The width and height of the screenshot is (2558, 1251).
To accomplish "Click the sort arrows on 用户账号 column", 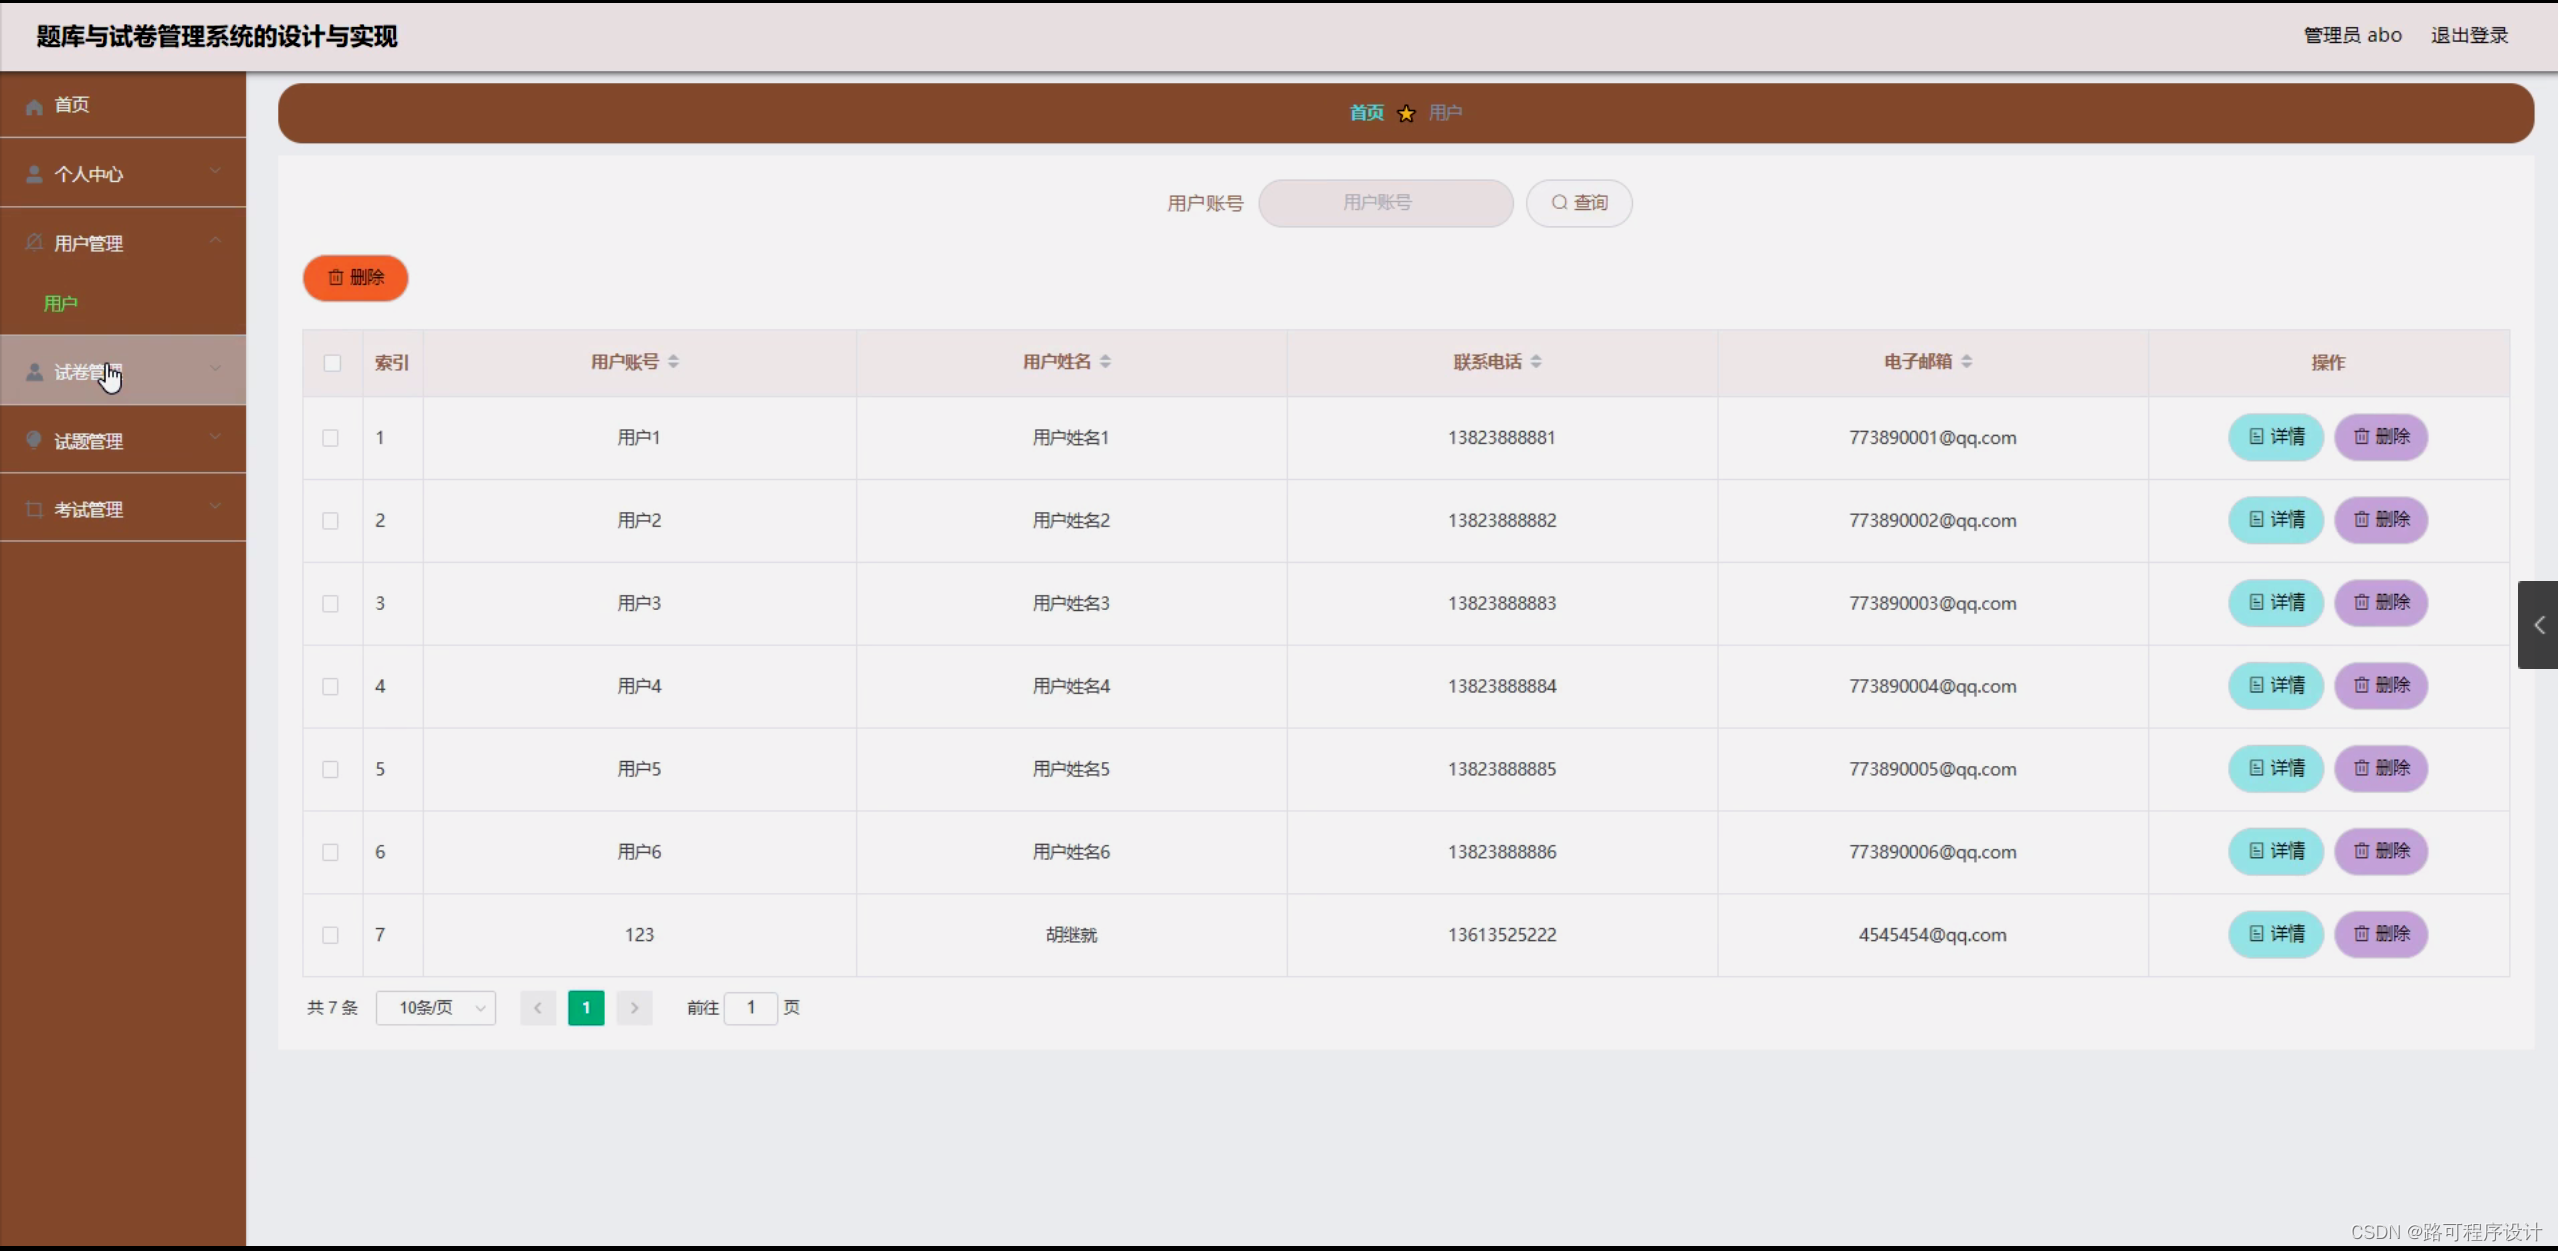I will coord(673,362).
